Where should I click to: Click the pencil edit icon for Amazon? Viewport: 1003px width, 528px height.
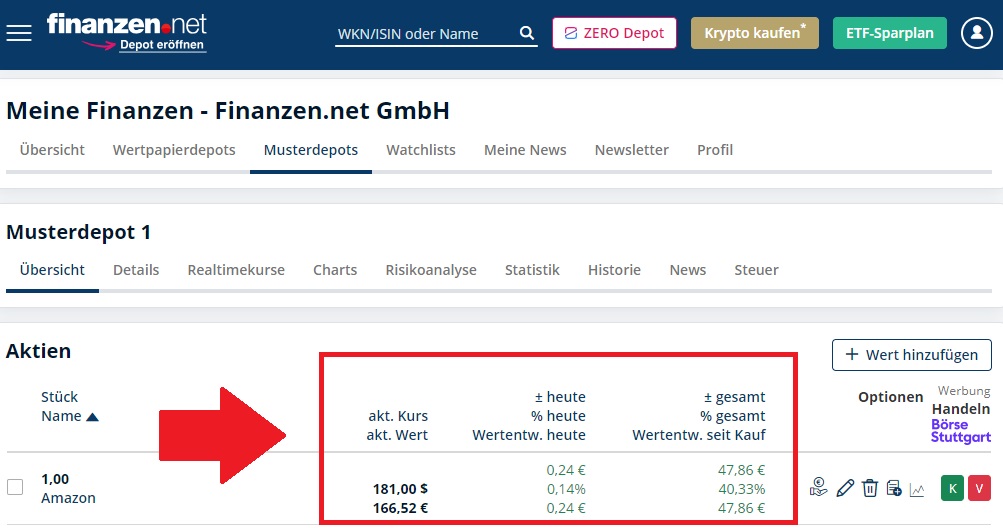point(845,488)
